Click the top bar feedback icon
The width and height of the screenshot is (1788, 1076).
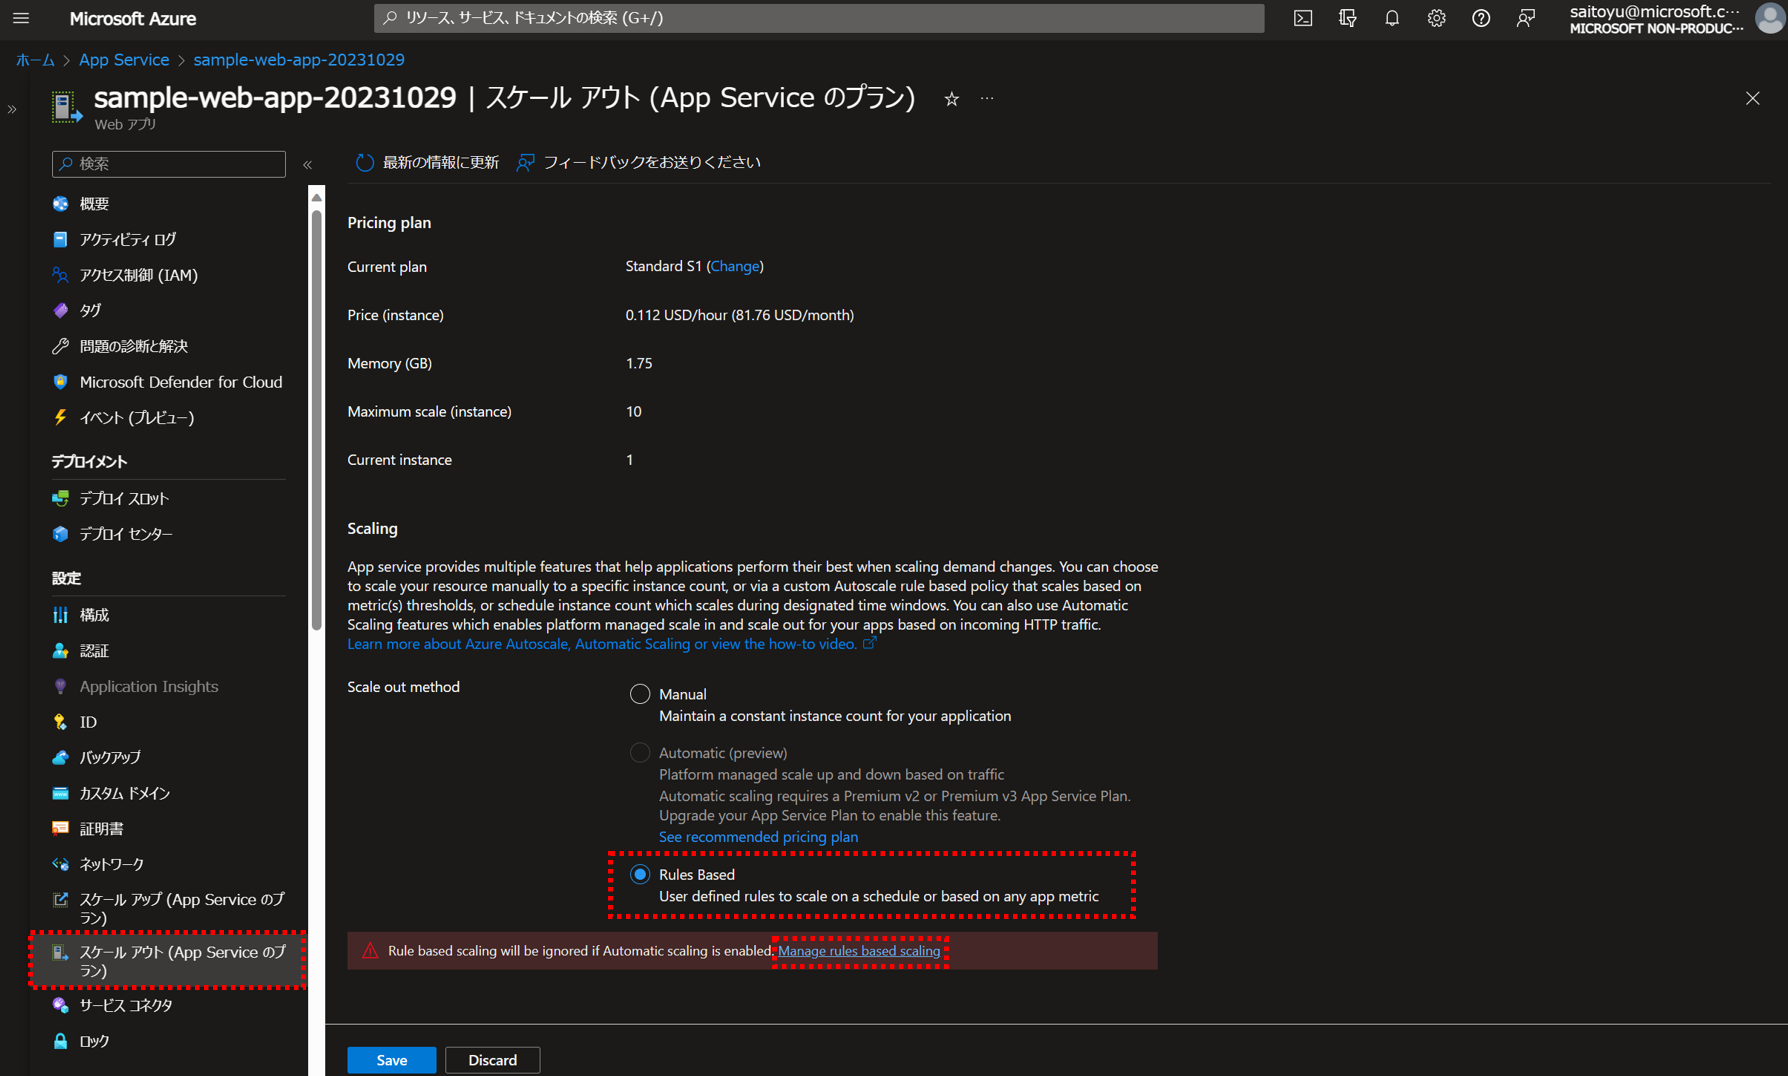click(1526, 18)
